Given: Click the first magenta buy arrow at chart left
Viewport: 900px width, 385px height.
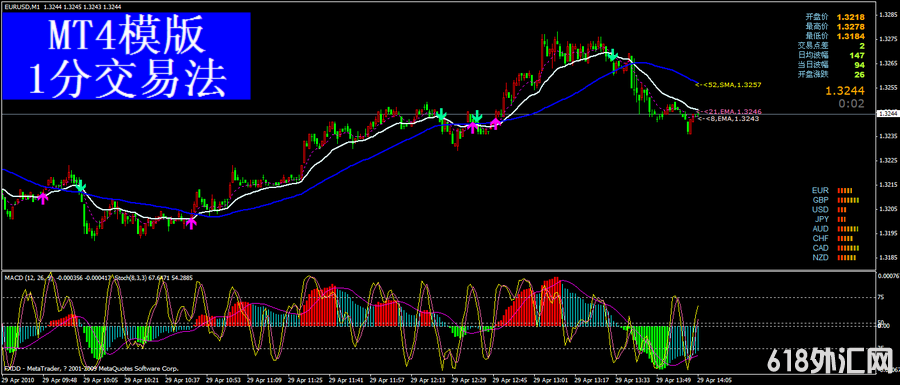Looking at the screenshot, I should [44, 198].
